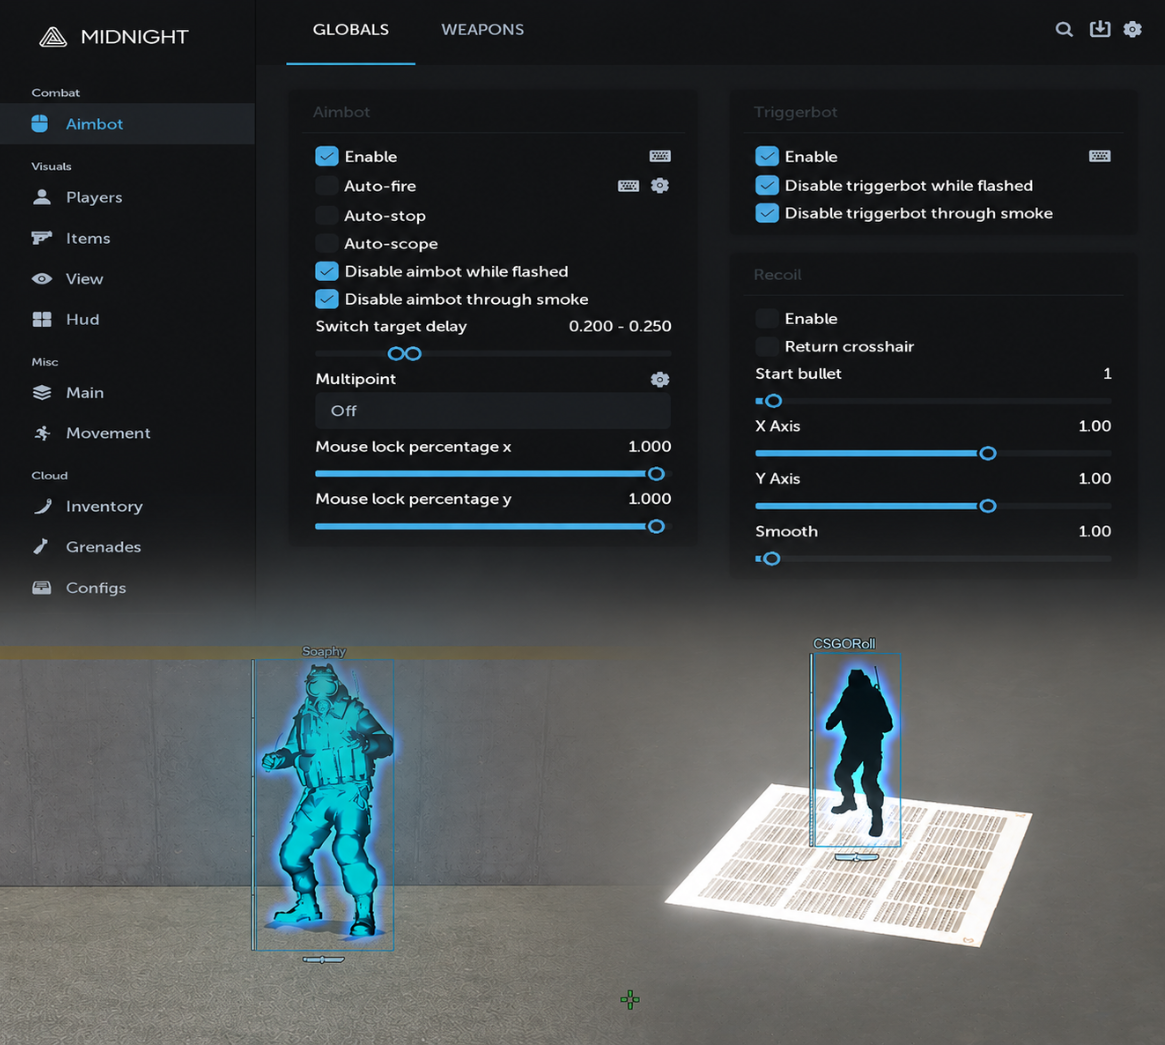This screenshot has height=1045, width=1165.
Task: Open the Auto-fire gear settings
Action: coord(660,185)
